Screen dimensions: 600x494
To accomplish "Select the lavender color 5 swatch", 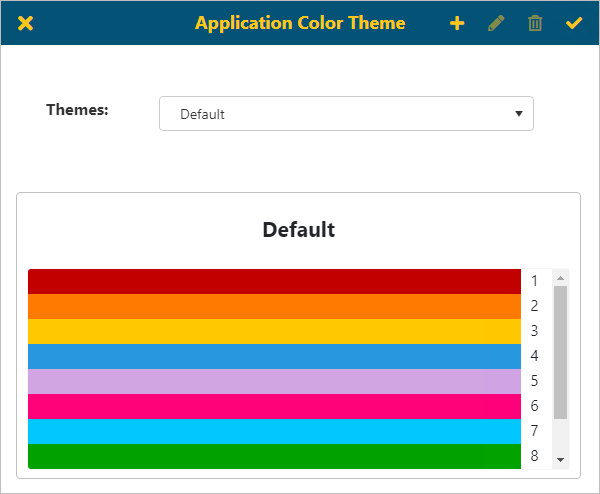I will [x=274, y=381].
